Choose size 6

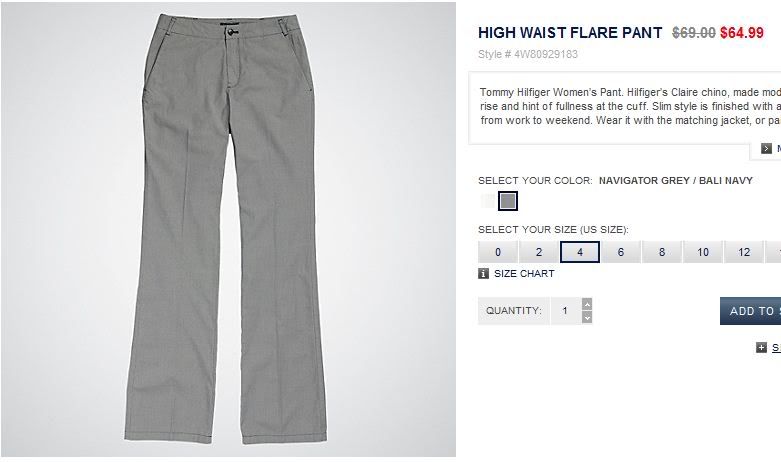[x=621, y=252]
